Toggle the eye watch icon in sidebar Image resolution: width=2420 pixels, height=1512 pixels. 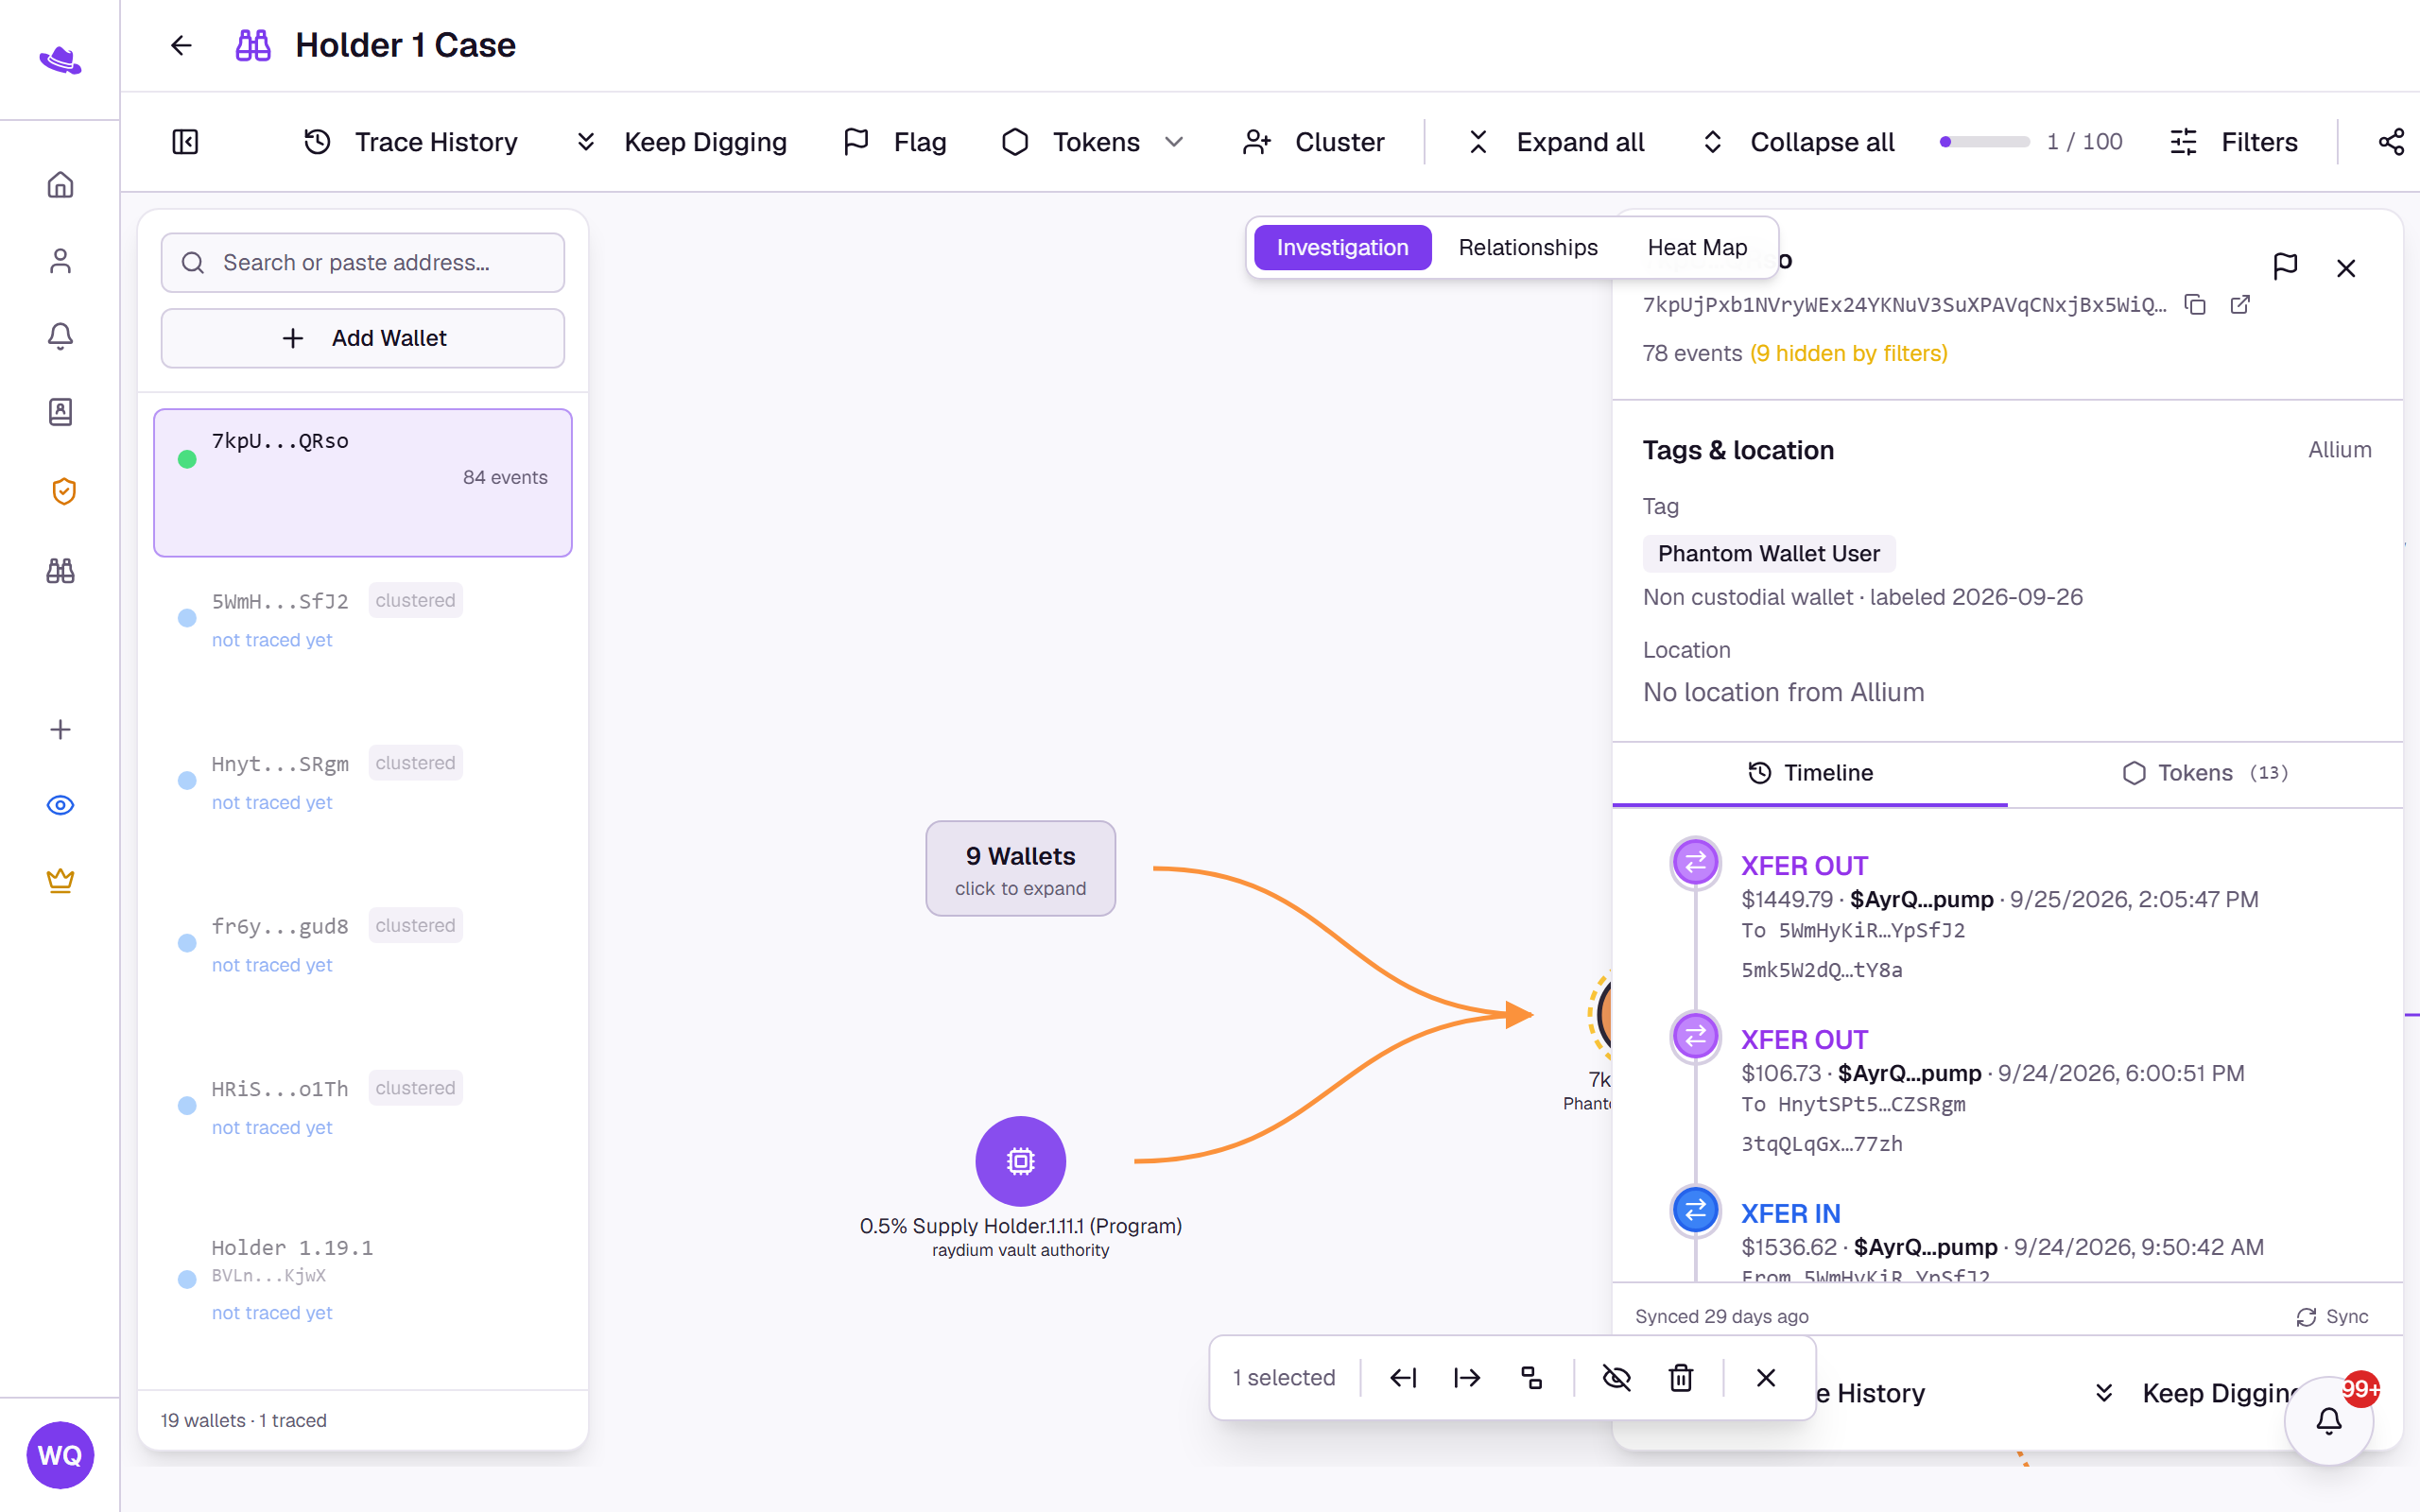pyautogui.click(x=60, y=805)
